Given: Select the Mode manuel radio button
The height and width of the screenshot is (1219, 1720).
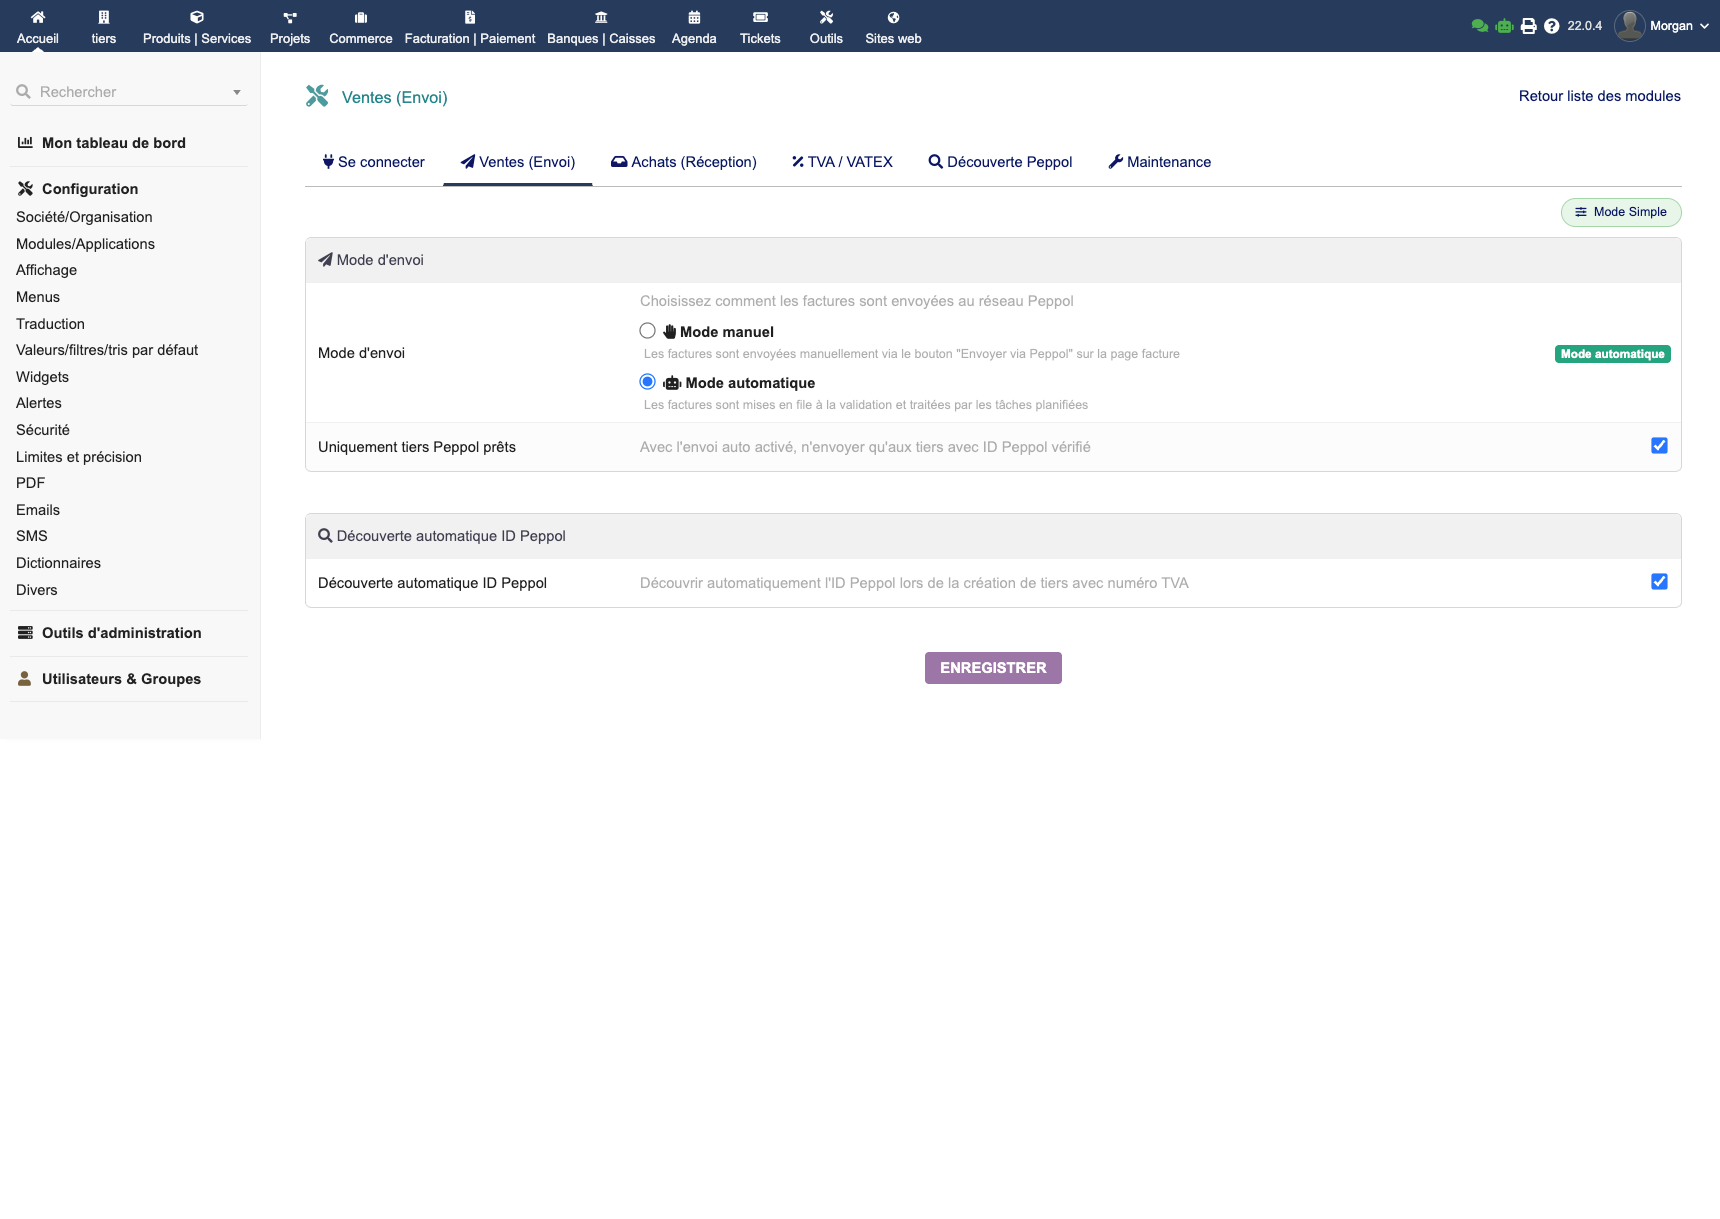Looking at the screenshot, I should coord(648,331).
